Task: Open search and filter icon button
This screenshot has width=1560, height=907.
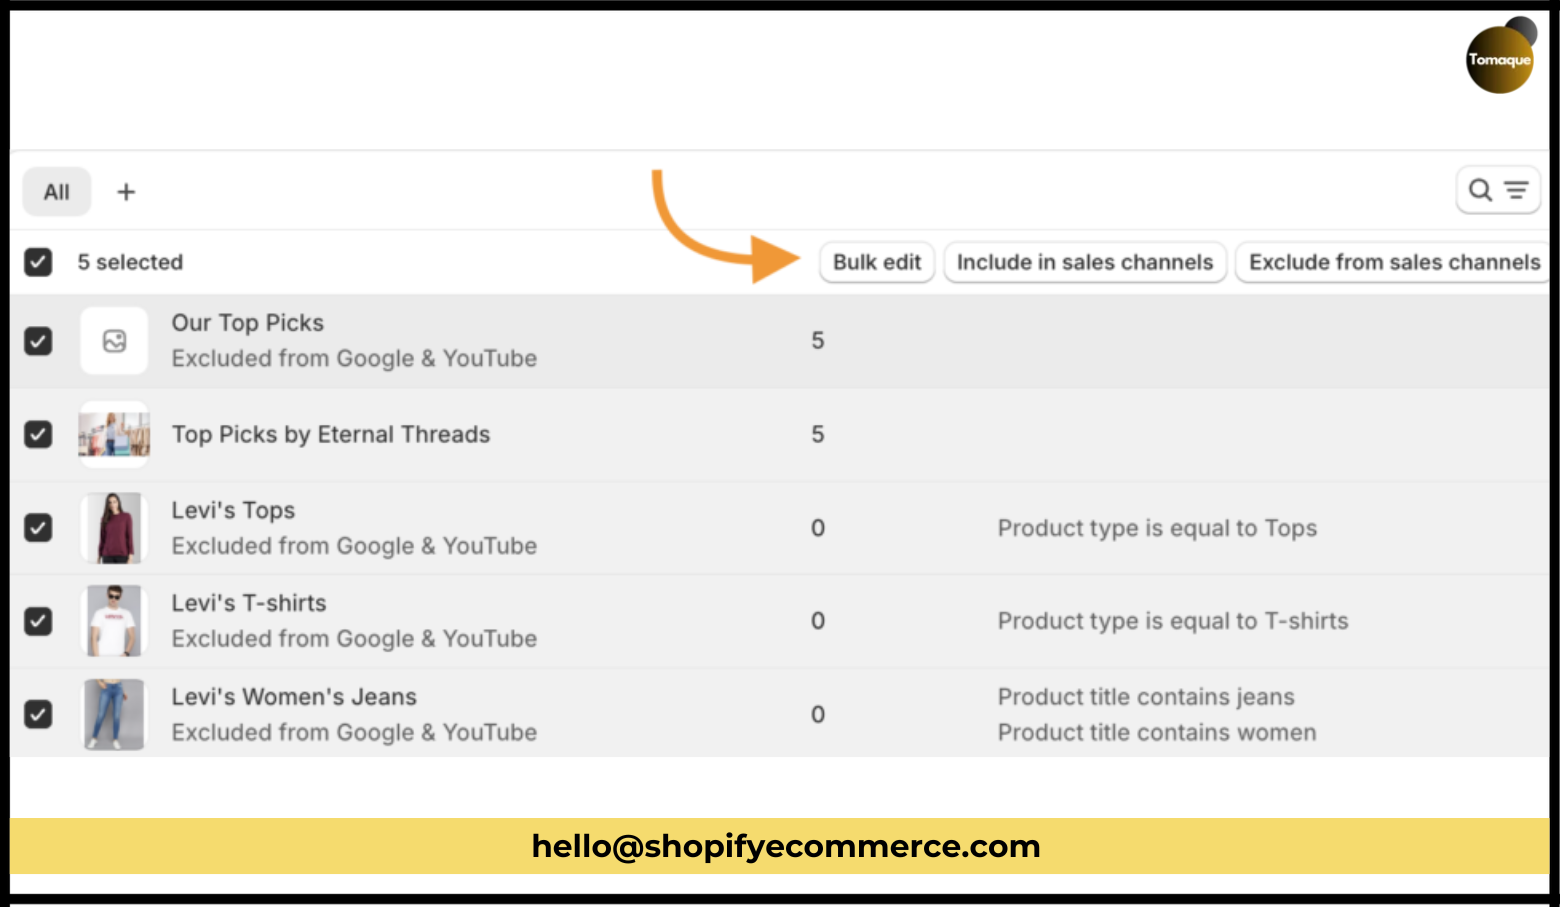Action: (1497, 190)
